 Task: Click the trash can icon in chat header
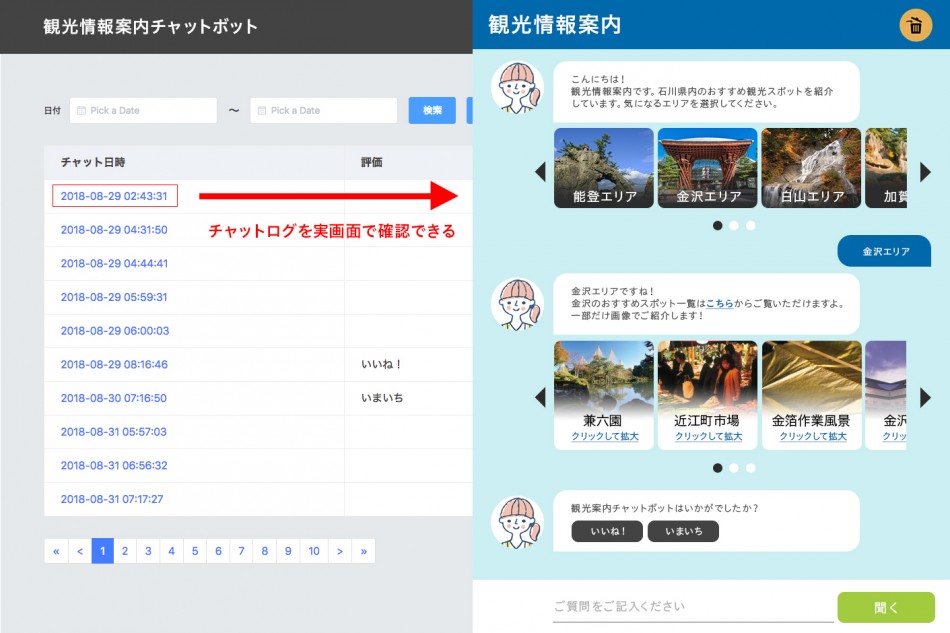(x=915, y=26)
